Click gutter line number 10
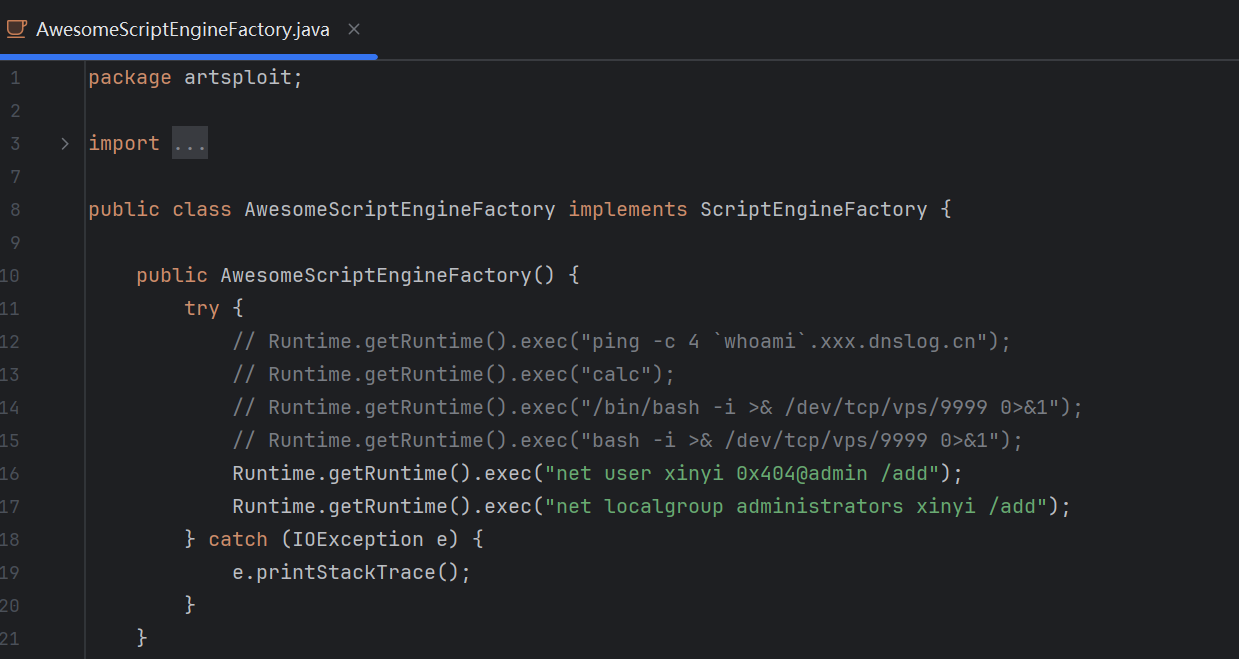Screen dimensions: 1239x659 point(10,276)
